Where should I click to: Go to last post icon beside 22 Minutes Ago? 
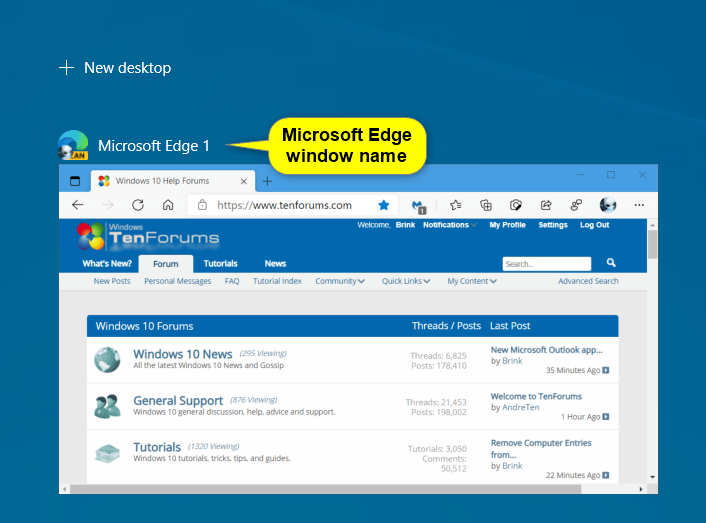click(606, 475)
